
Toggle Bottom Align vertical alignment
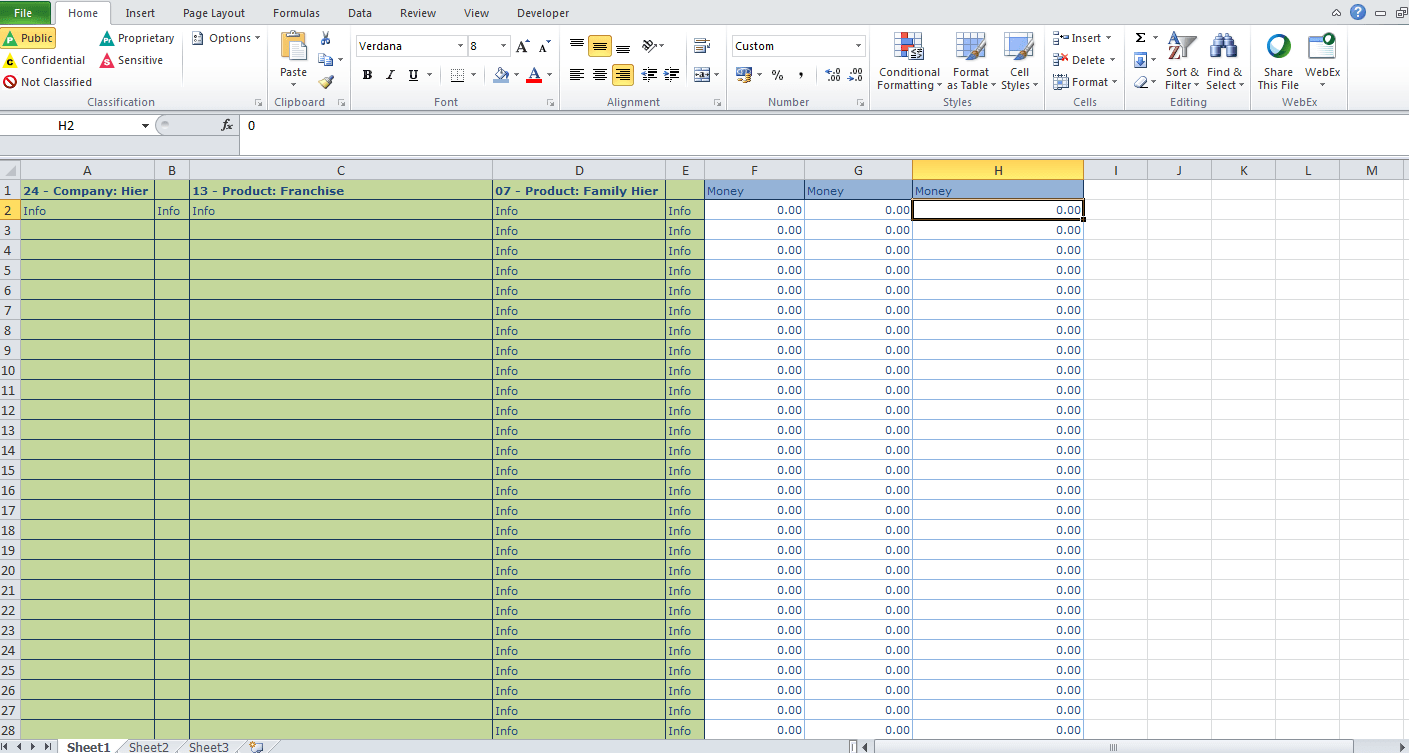pyautogui.click(x=623, y=46)
